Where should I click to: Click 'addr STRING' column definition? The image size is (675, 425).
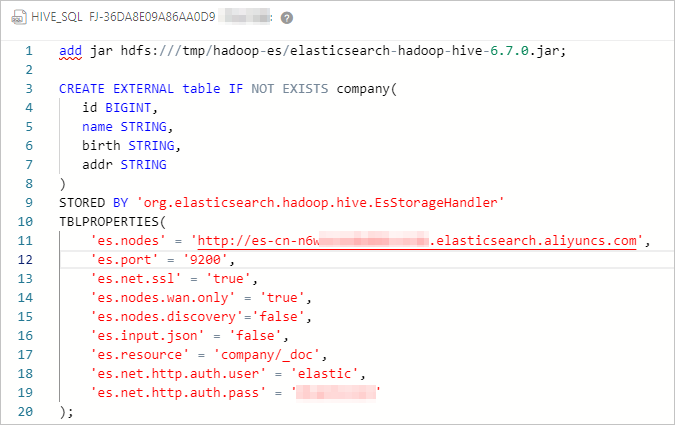coord(124,164)
